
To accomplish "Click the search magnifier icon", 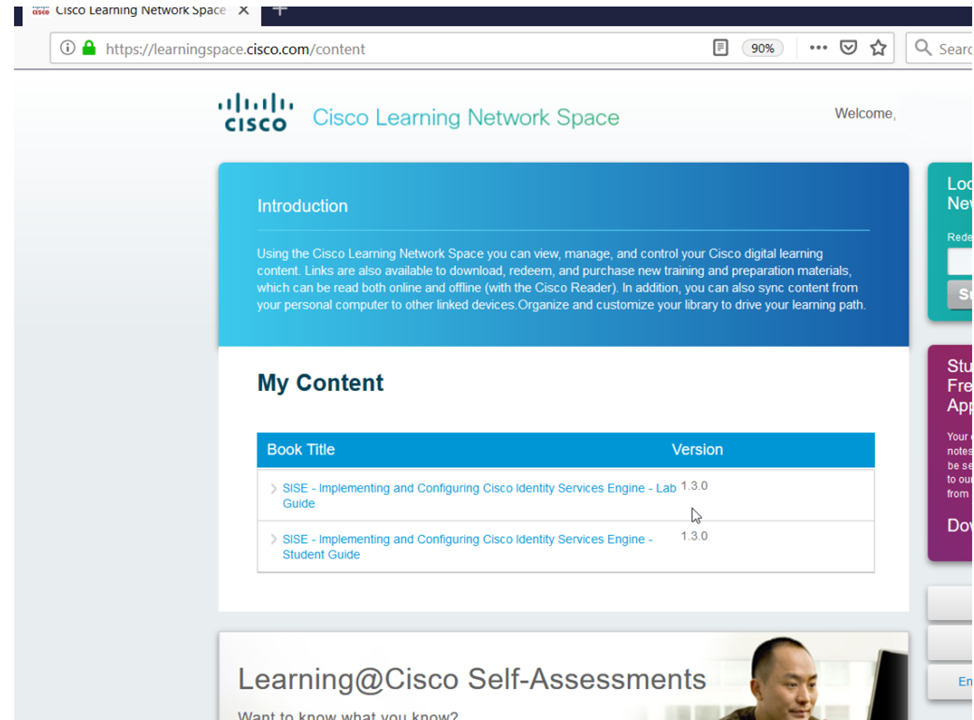I will coord(923,48).
